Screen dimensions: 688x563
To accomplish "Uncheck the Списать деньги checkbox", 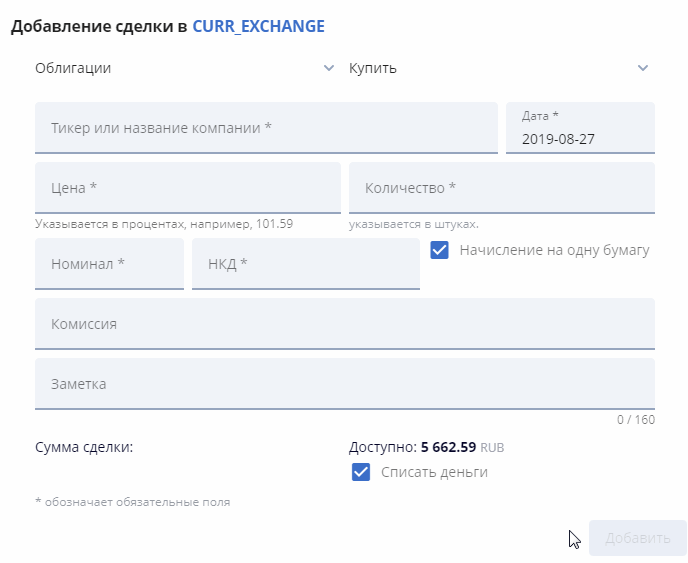I will click(361, 472).
